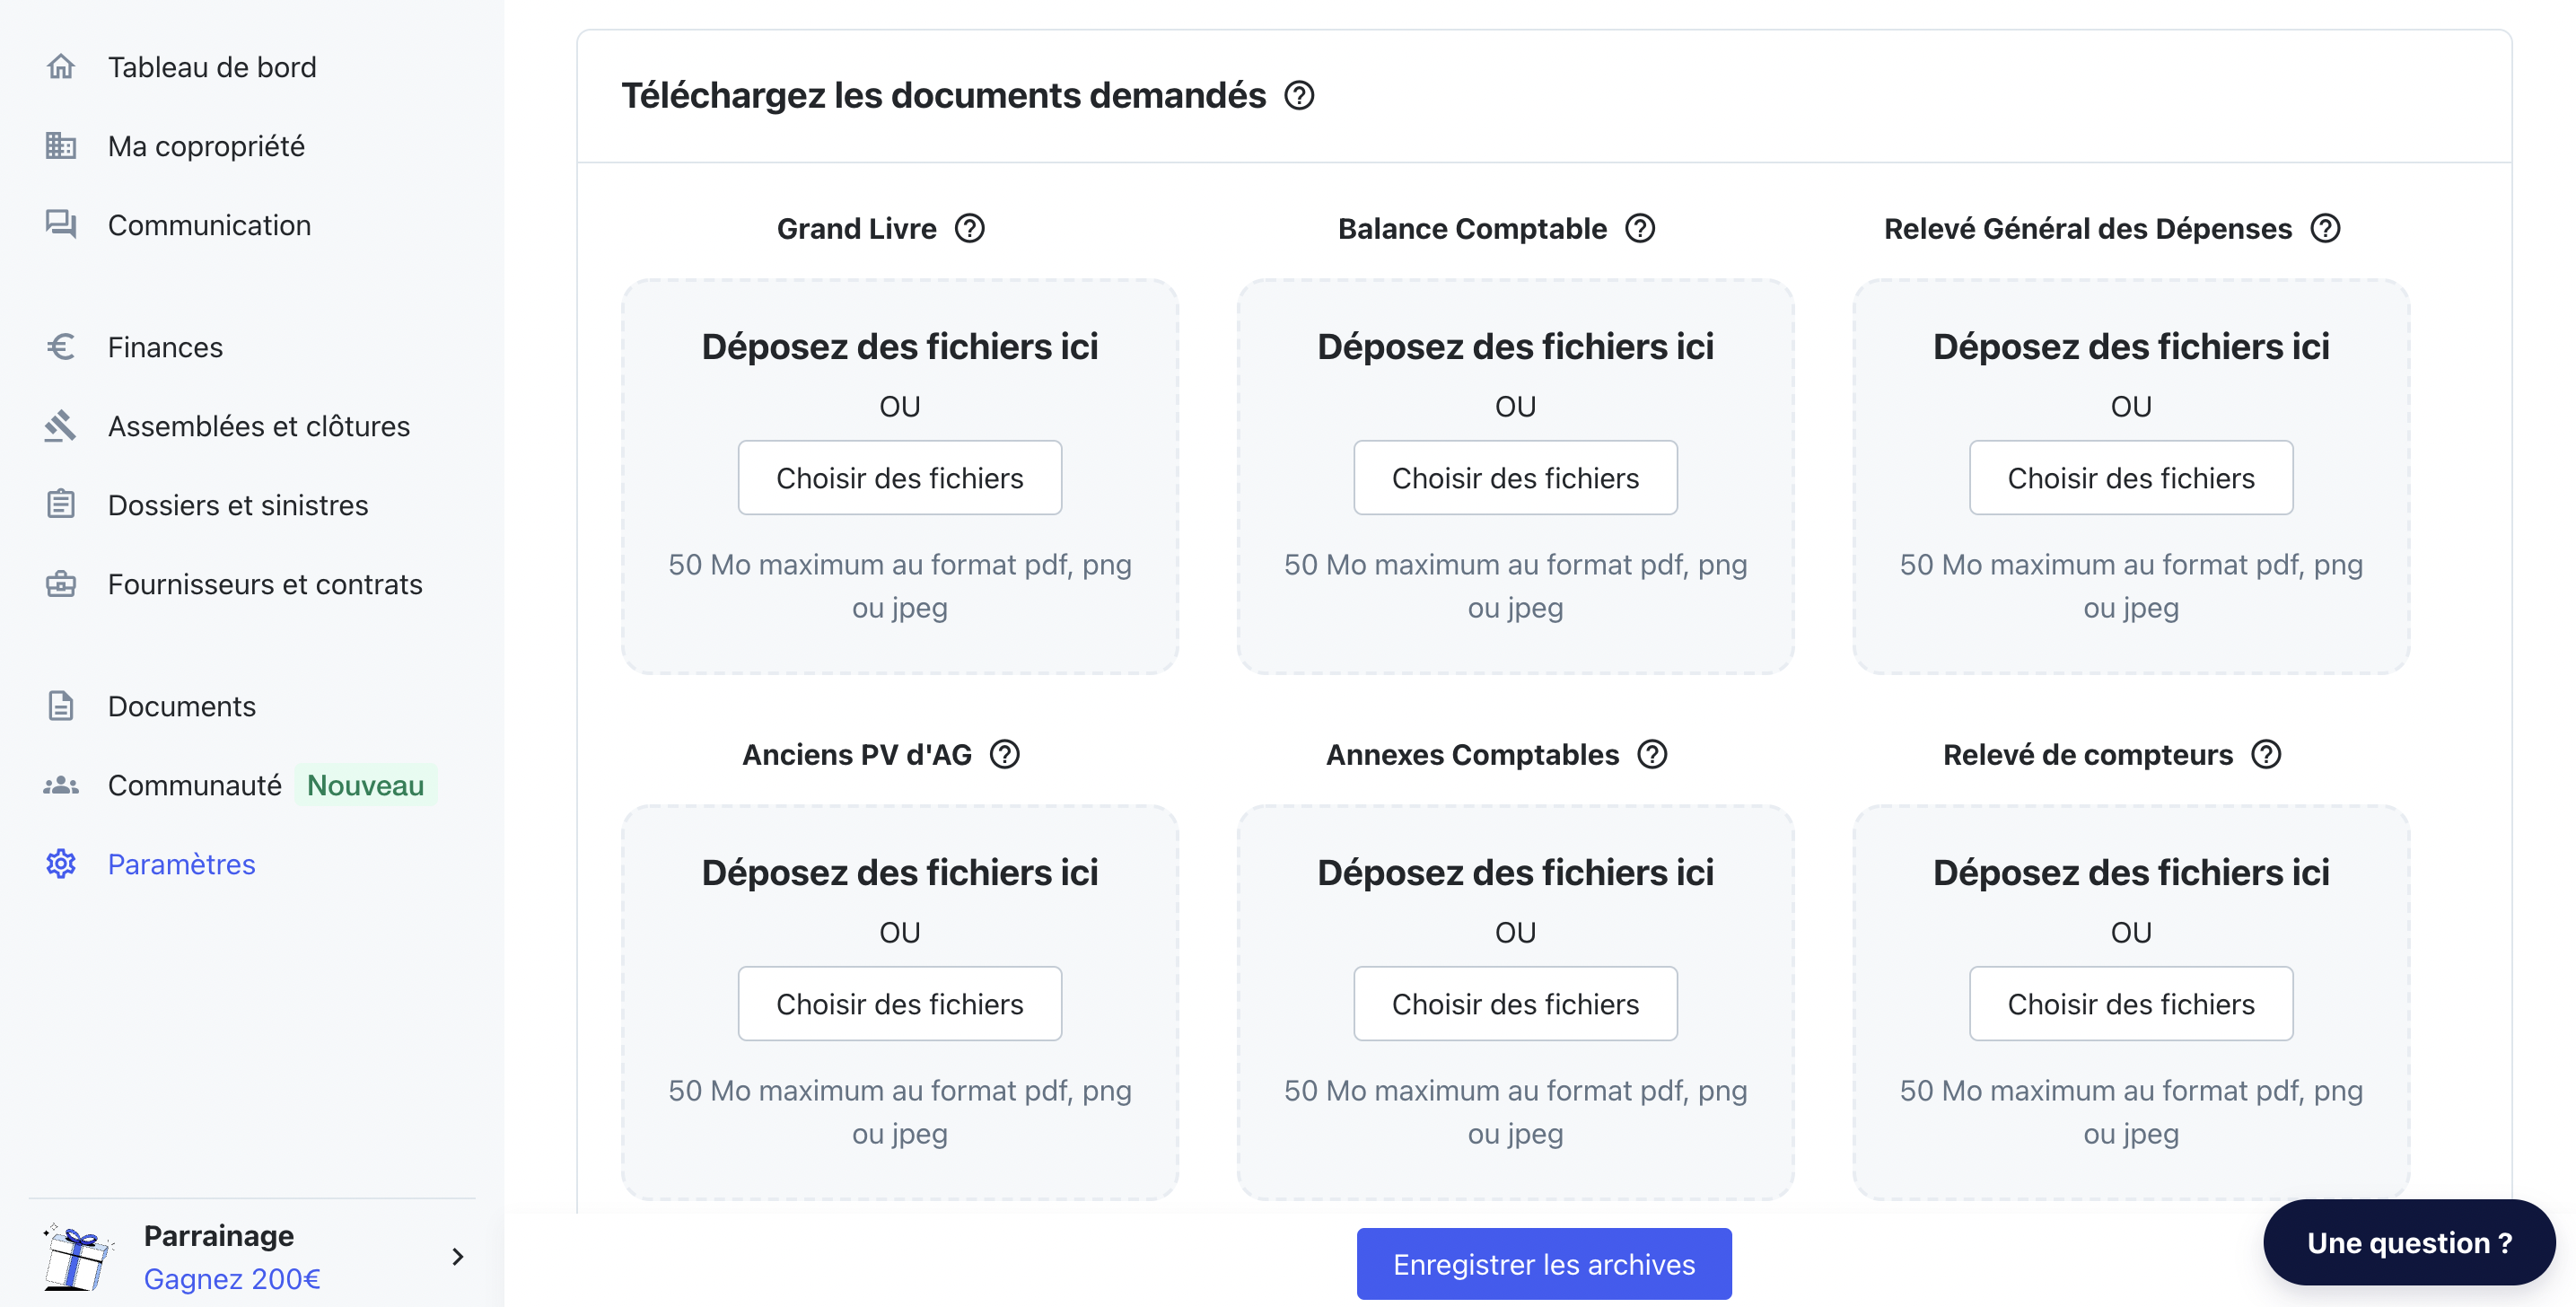
Task: Expand the Parrainage chevron arrow
Action: click(x=458, y=1257)
